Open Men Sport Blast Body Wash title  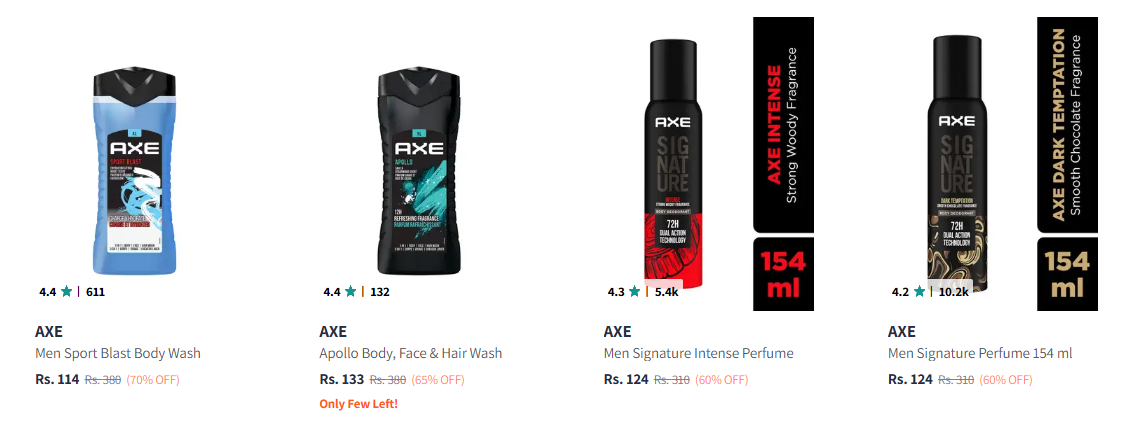pyautogui.click(x=118, y=354)
